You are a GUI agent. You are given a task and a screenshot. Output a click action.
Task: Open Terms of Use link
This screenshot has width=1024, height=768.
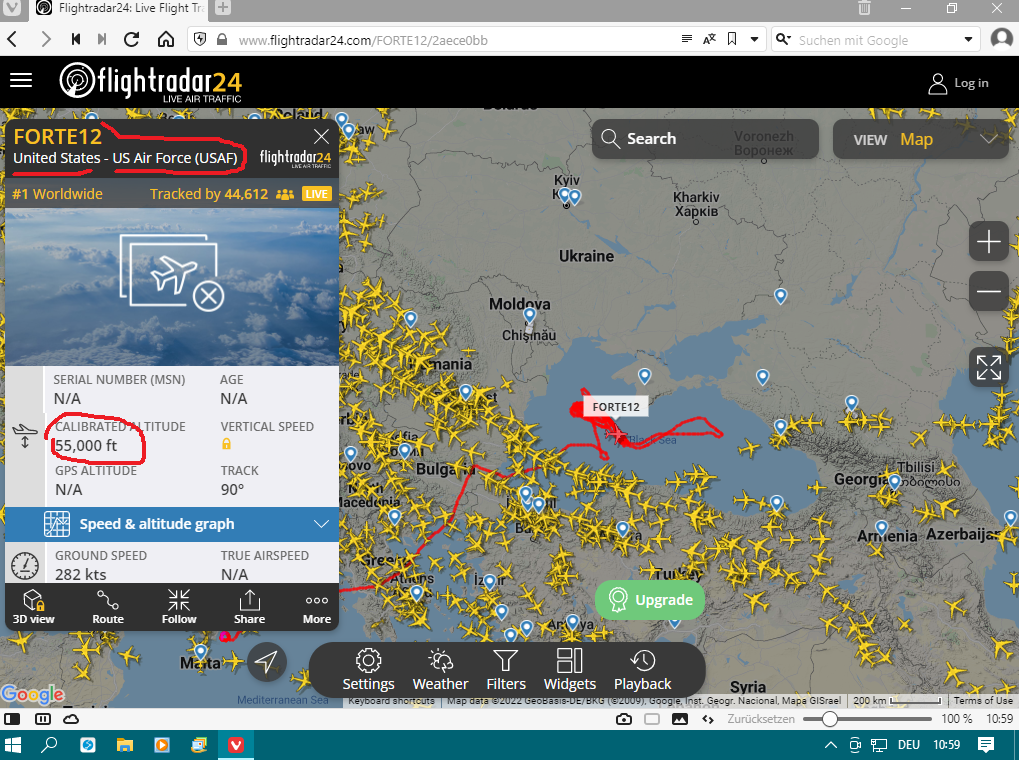(x=984, y=701)
